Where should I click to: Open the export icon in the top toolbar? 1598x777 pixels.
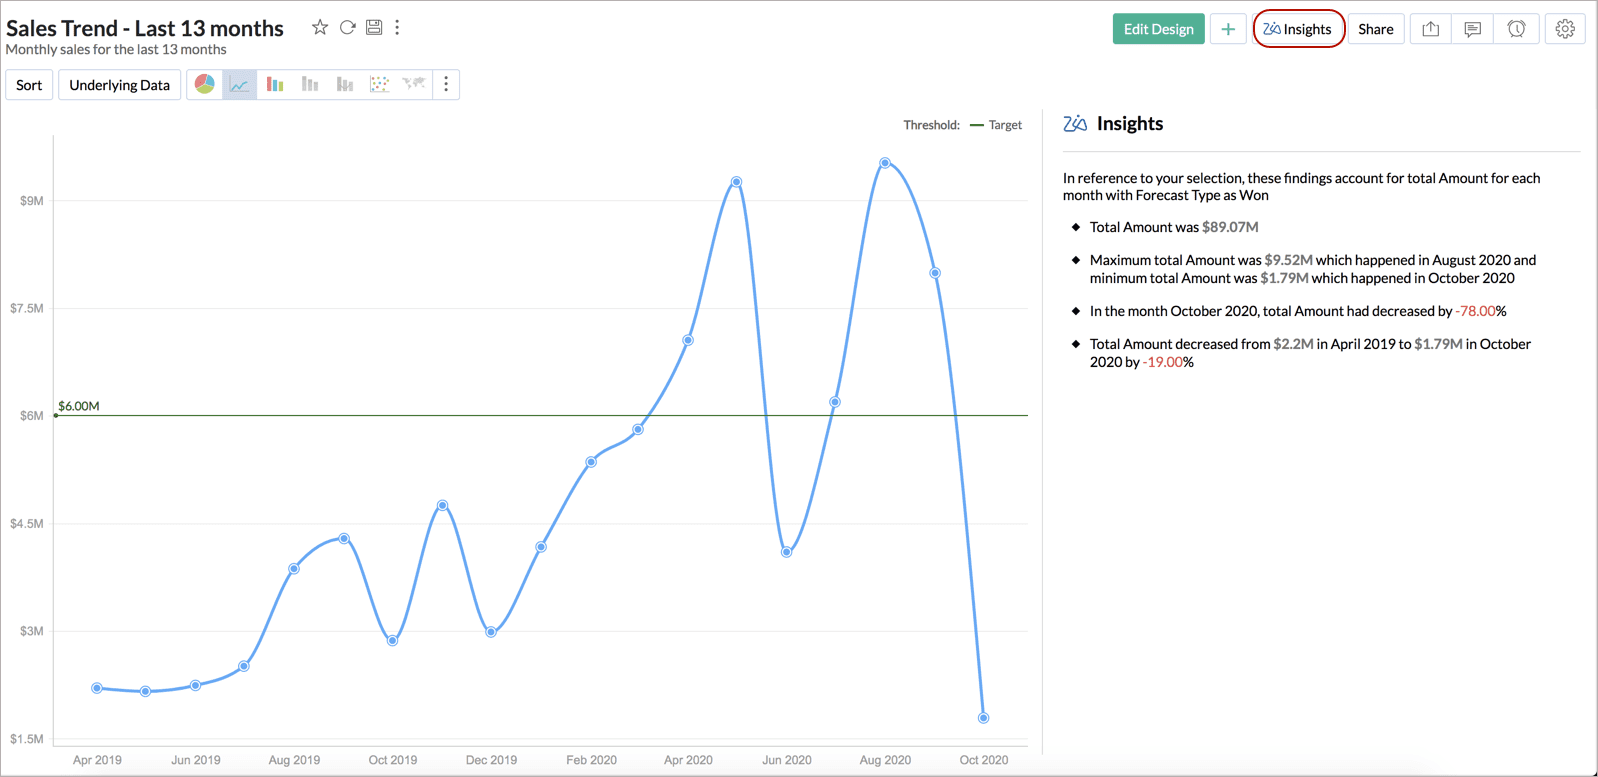pos(1431,29)
